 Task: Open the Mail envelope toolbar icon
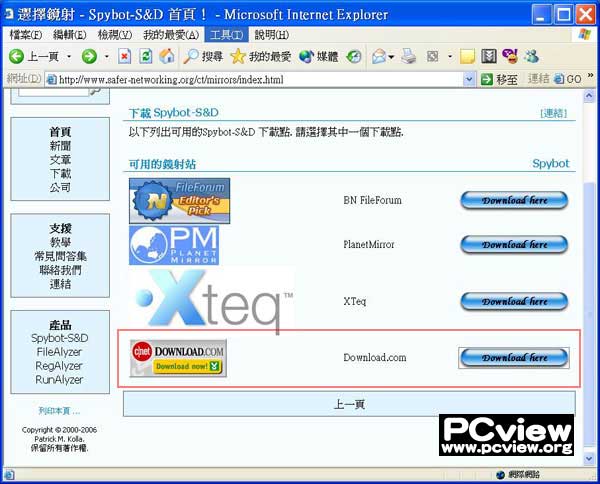[x=379, y=57]
